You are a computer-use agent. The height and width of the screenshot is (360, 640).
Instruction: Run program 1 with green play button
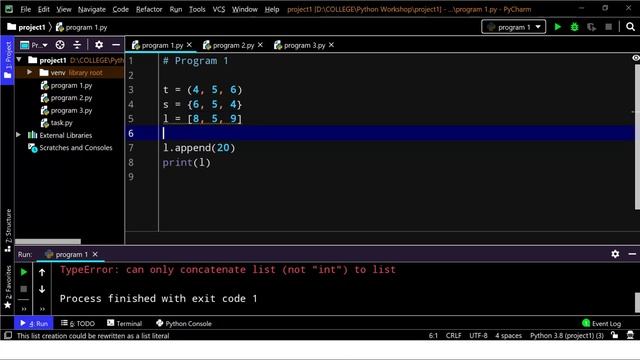click(558, 27)
